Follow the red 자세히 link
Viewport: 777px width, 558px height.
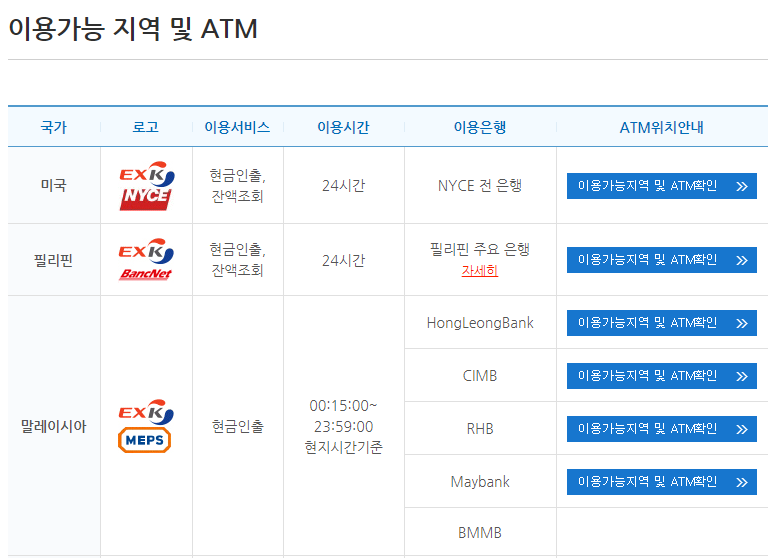point(480,271)
